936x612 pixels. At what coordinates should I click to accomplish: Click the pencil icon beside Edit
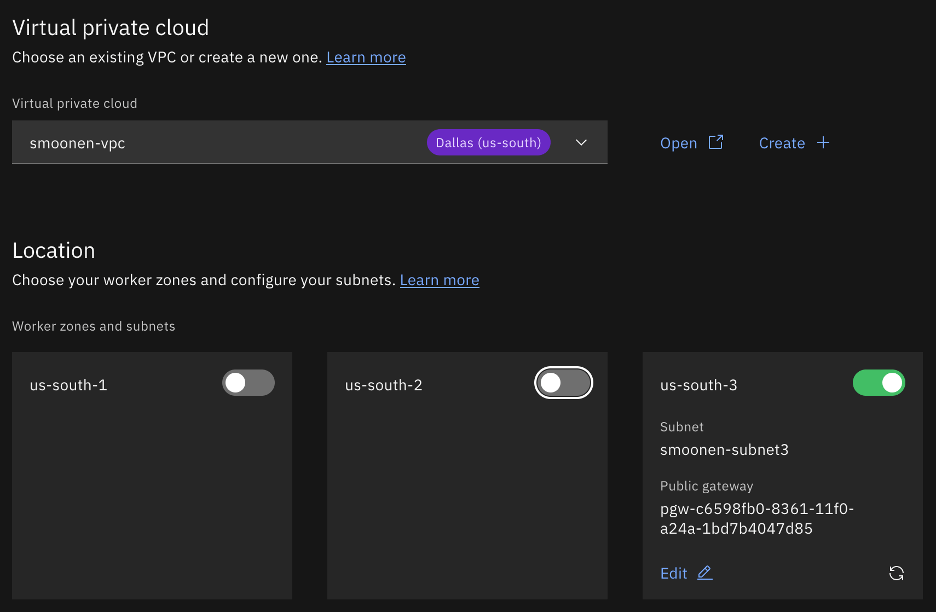[x=705, y=573]
